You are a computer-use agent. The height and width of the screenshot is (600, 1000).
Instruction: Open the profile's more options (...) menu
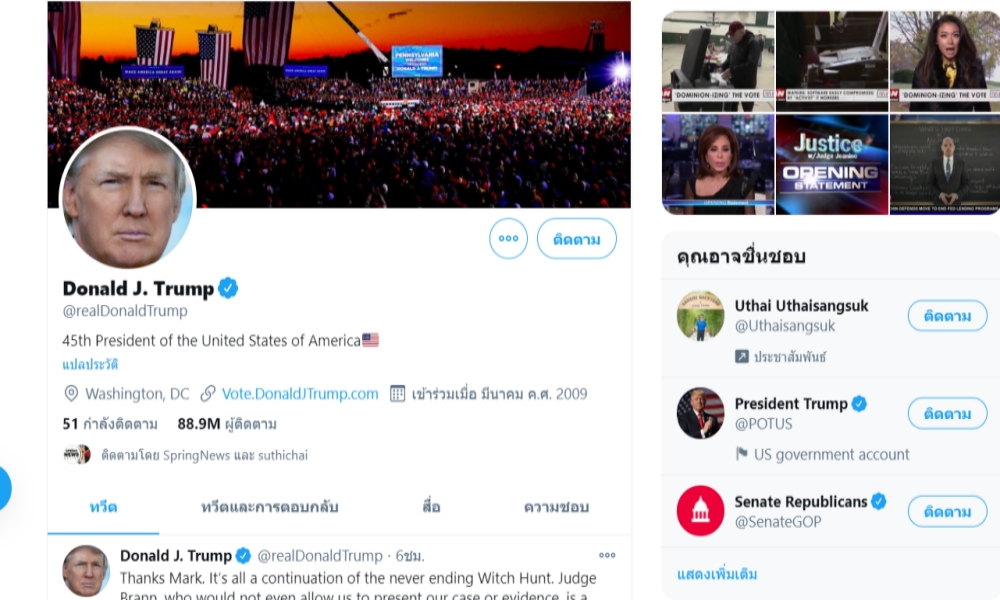point(507,238)
